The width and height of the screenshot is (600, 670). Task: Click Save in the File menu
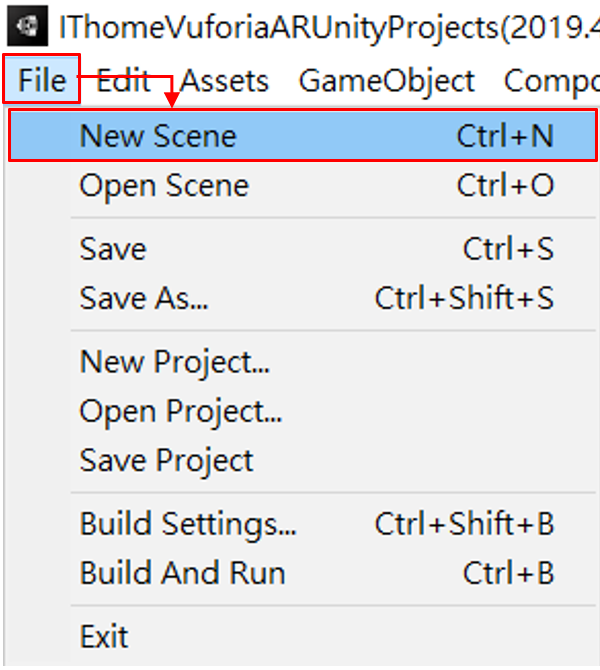pos(113,249)
